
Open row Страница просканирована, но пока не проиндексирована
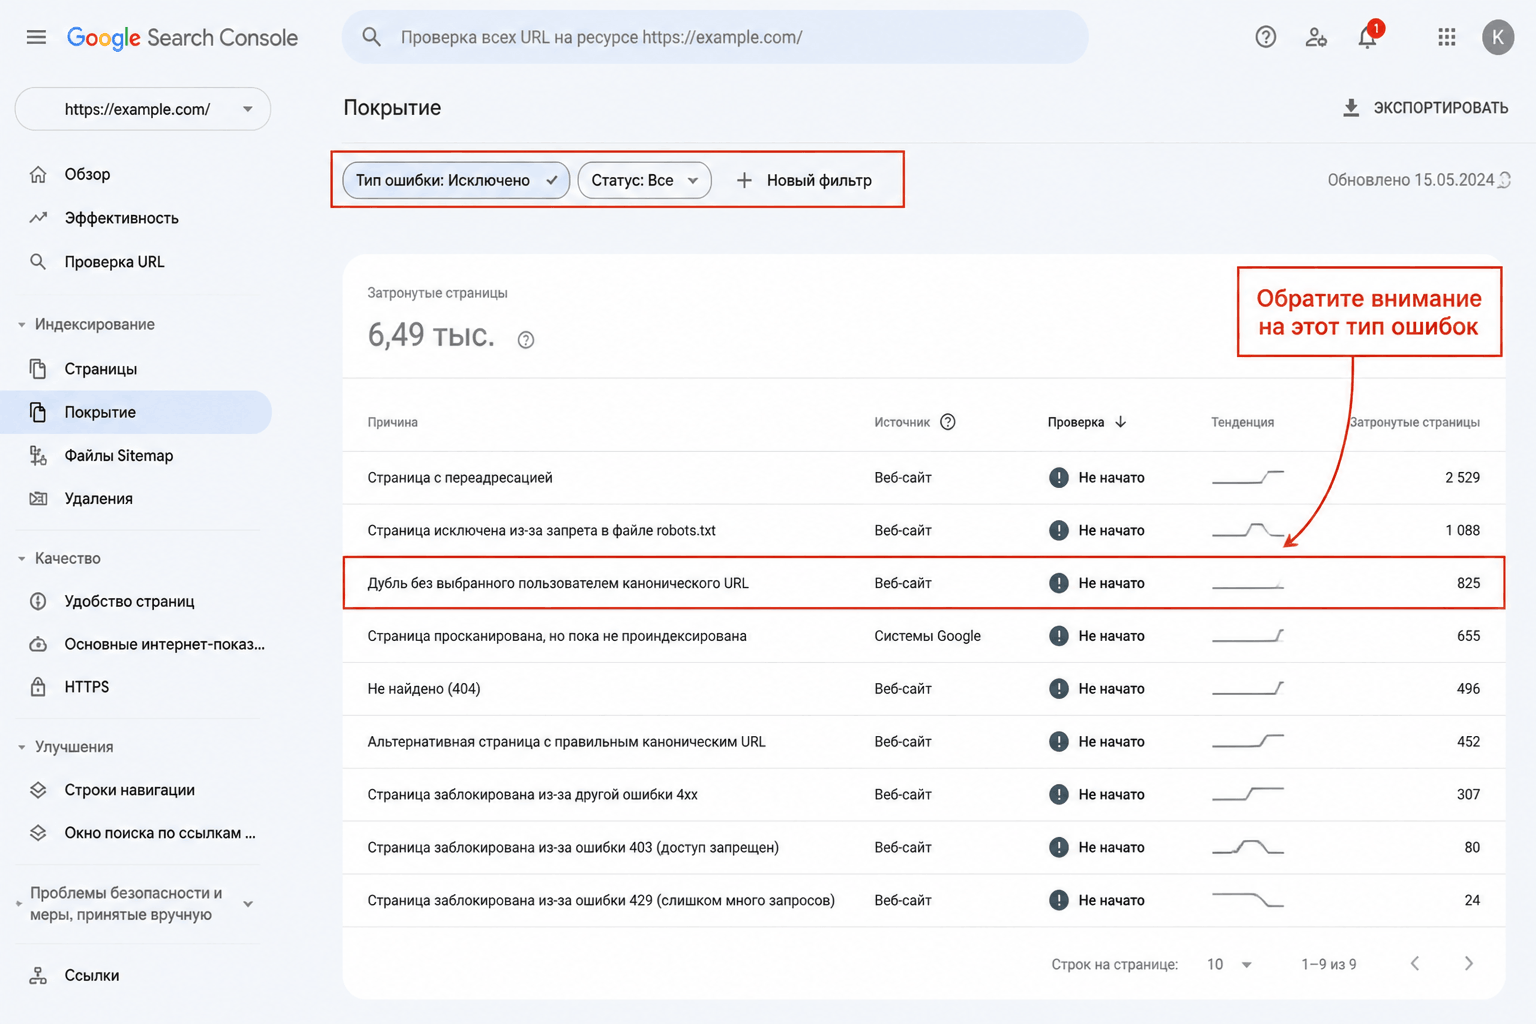coord(924,636)
